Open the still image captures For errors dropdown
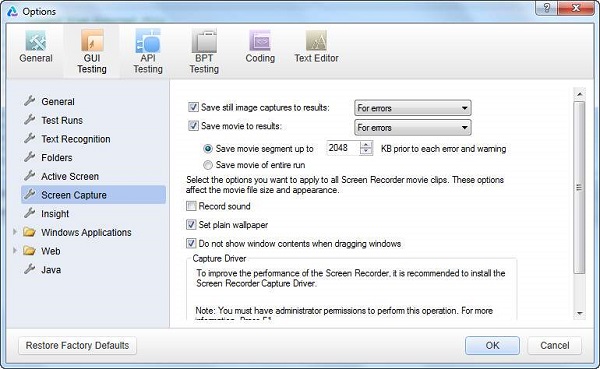 (412, 108)
